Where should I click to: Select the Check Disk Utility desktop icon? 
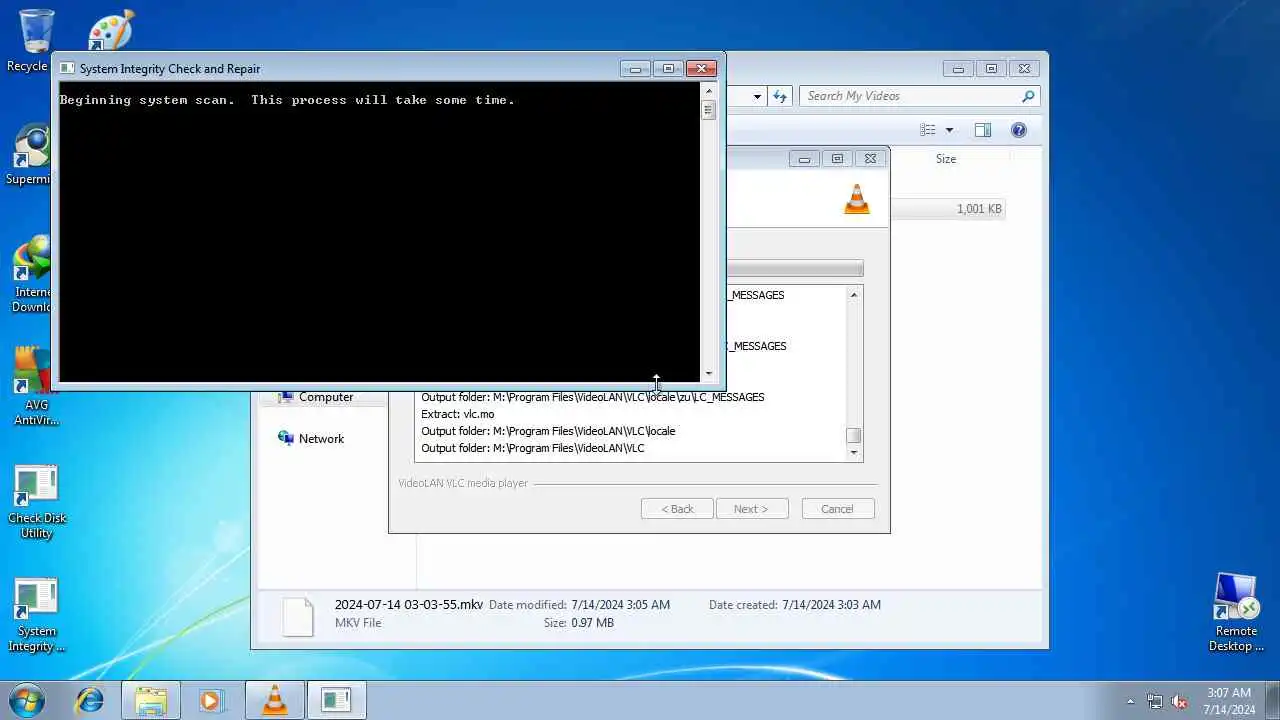coord(36,502)
